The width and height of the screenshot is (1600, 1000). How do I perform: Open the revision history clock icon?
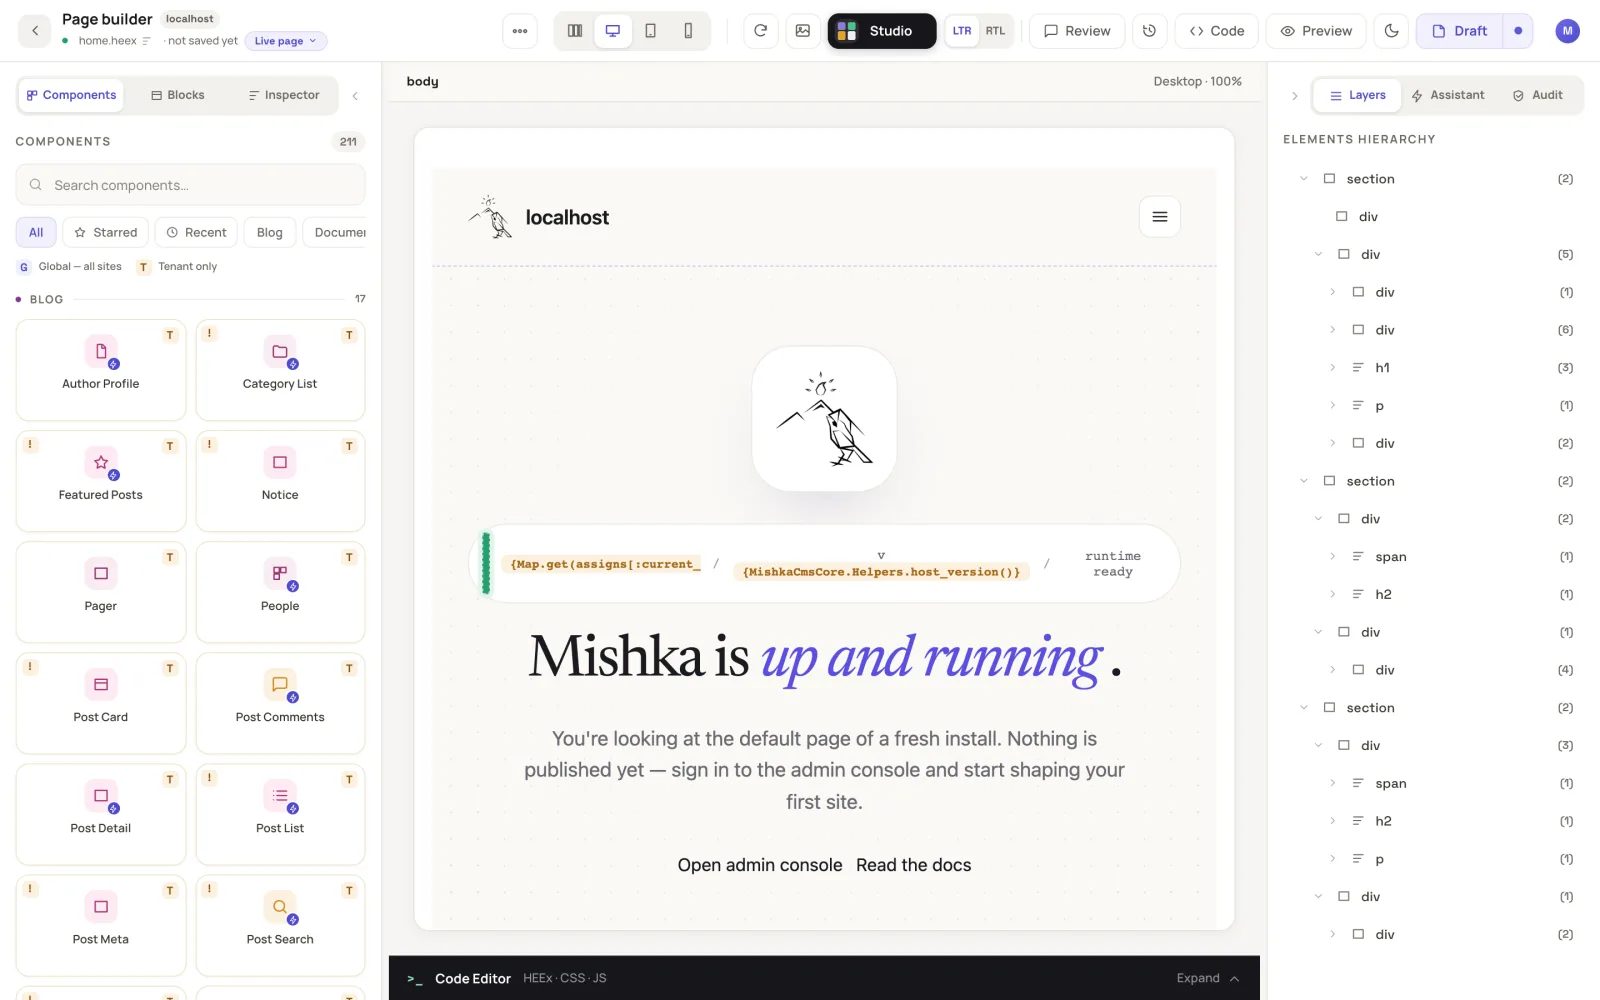(1149, 31)
